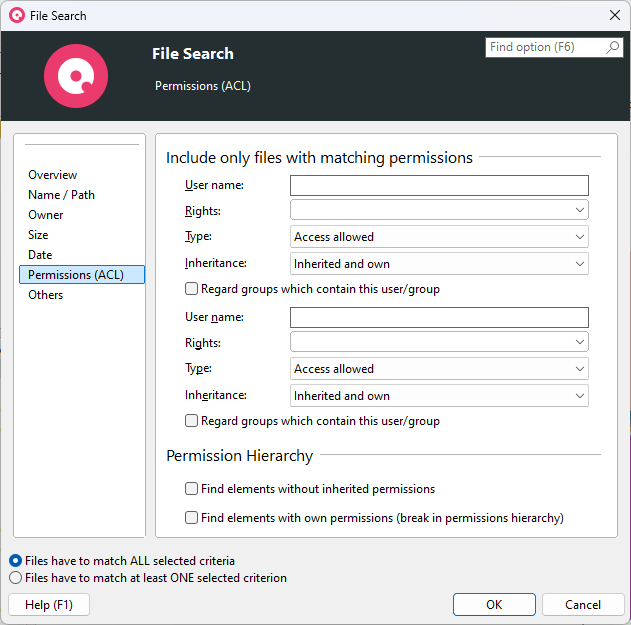Viewport: 631px width, 625px height.
Task: Select 'Files have to match ALL selected criteria'
Action: tap(15, 561)
